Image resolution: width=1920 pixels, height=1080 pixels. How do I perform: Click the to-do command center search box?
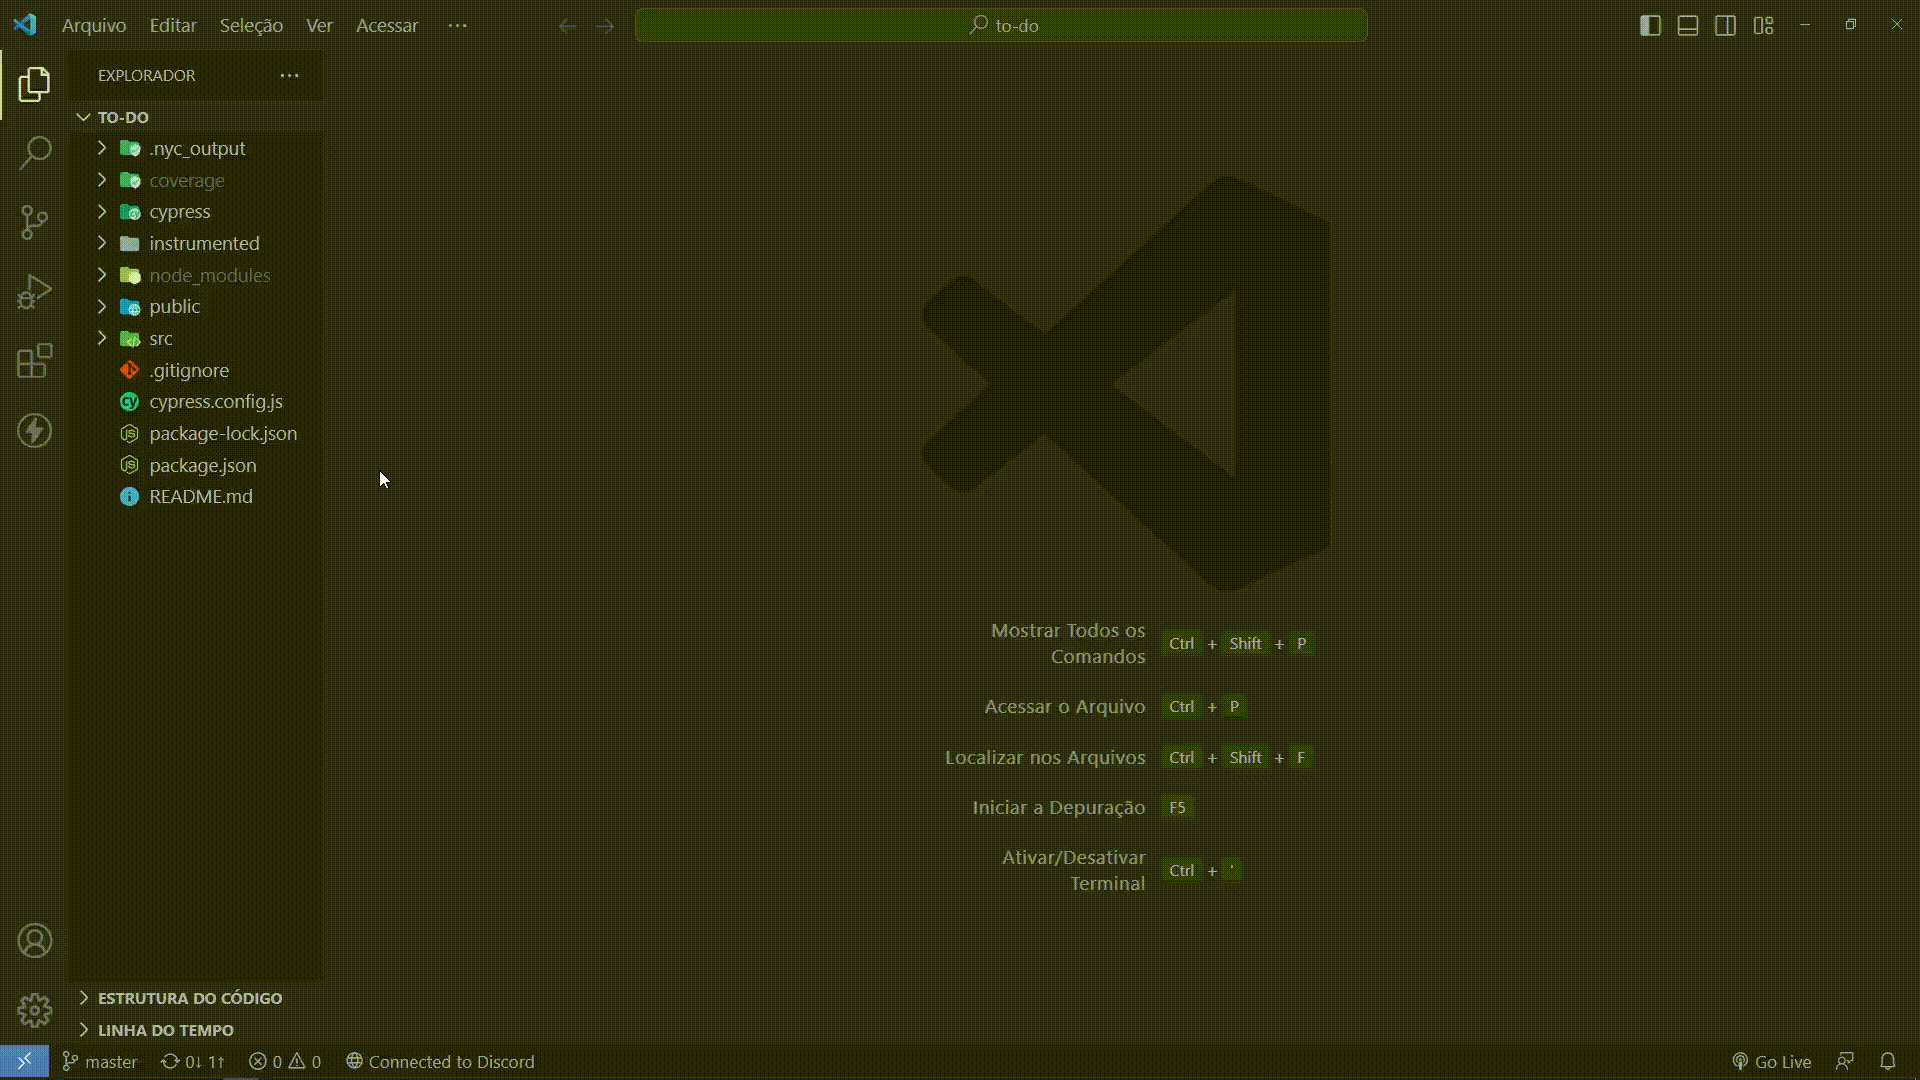[x=1001, y=26]
